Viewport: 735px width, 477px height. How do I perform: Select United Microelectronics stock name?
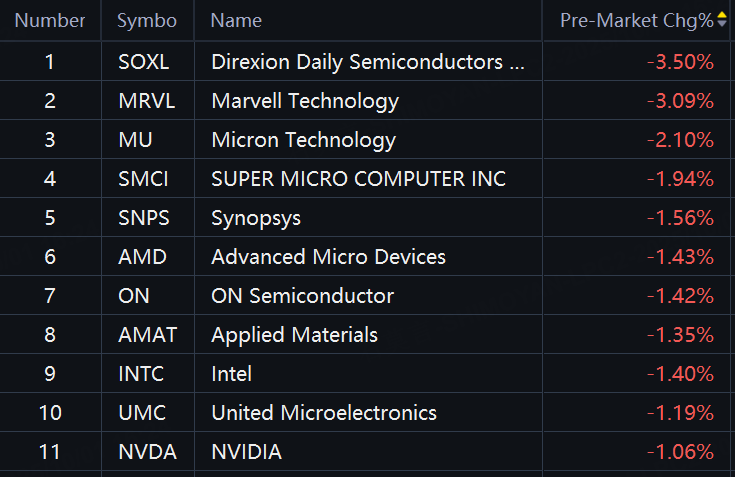tap(324, 413)
